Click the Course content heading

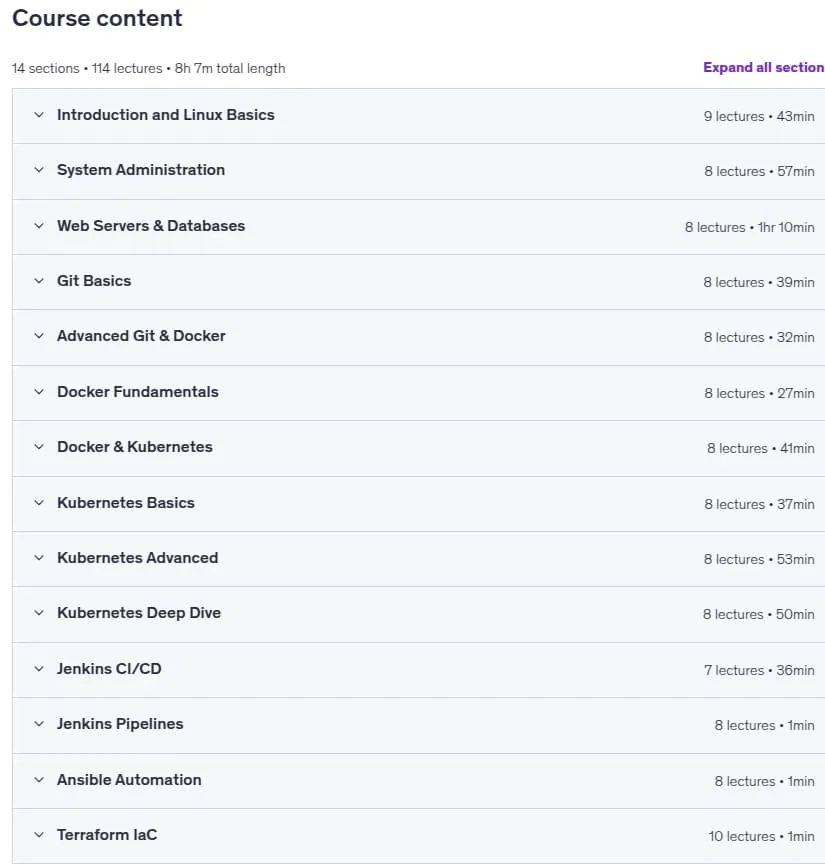click(97, 18)
